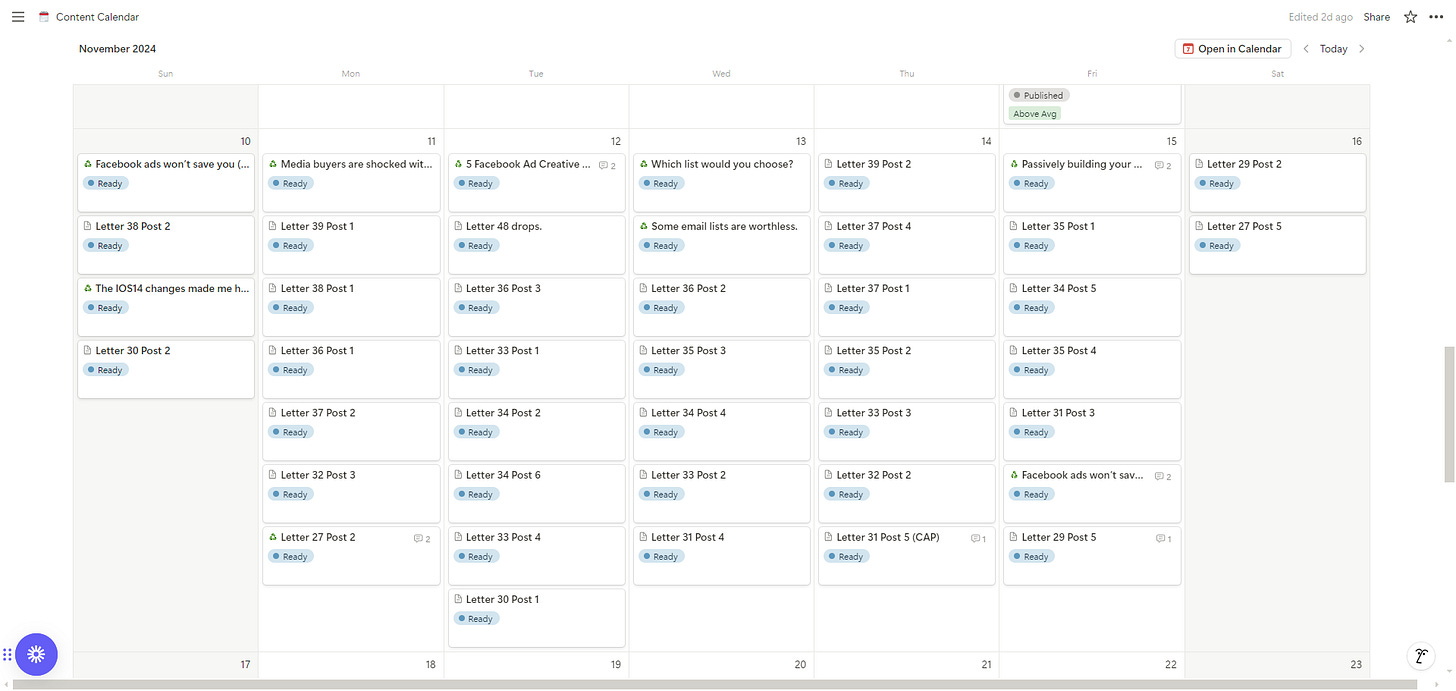Click recycle icon on The IOS14 changes card

[x=88, y=288]
